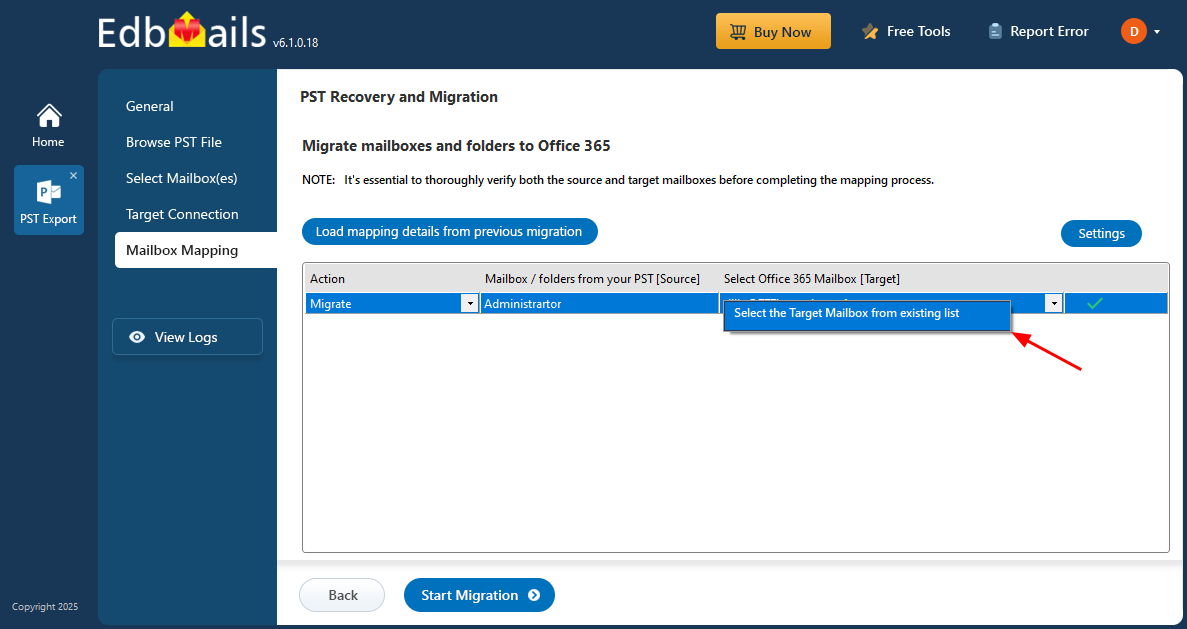
Task: Start Migration
Action: coord(479,595)
